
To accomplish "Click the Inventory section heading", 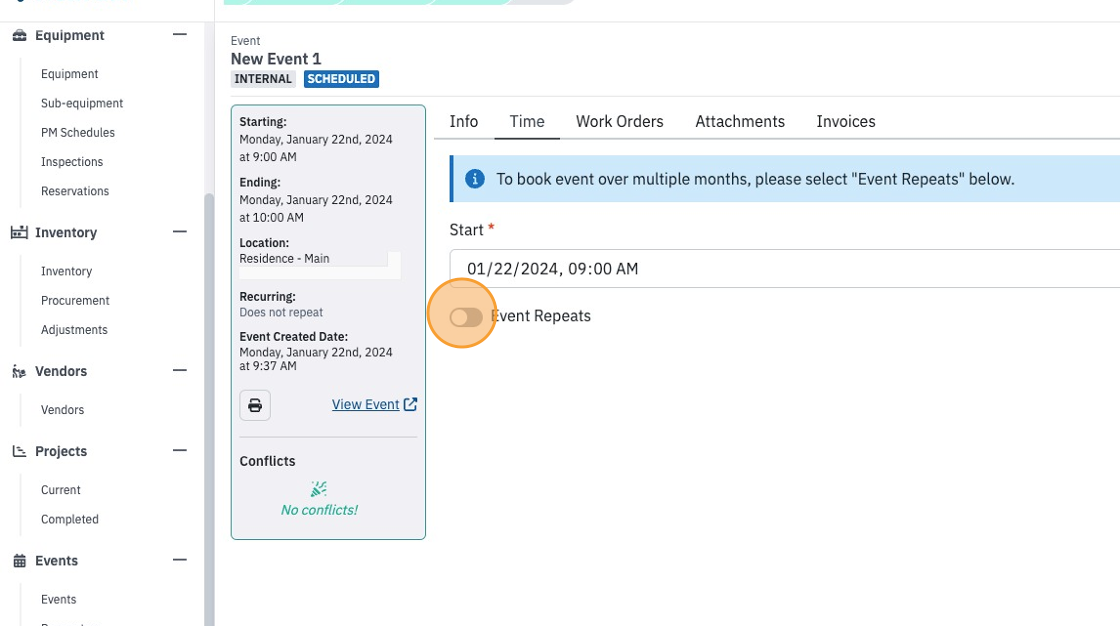I will pos(66,232).
